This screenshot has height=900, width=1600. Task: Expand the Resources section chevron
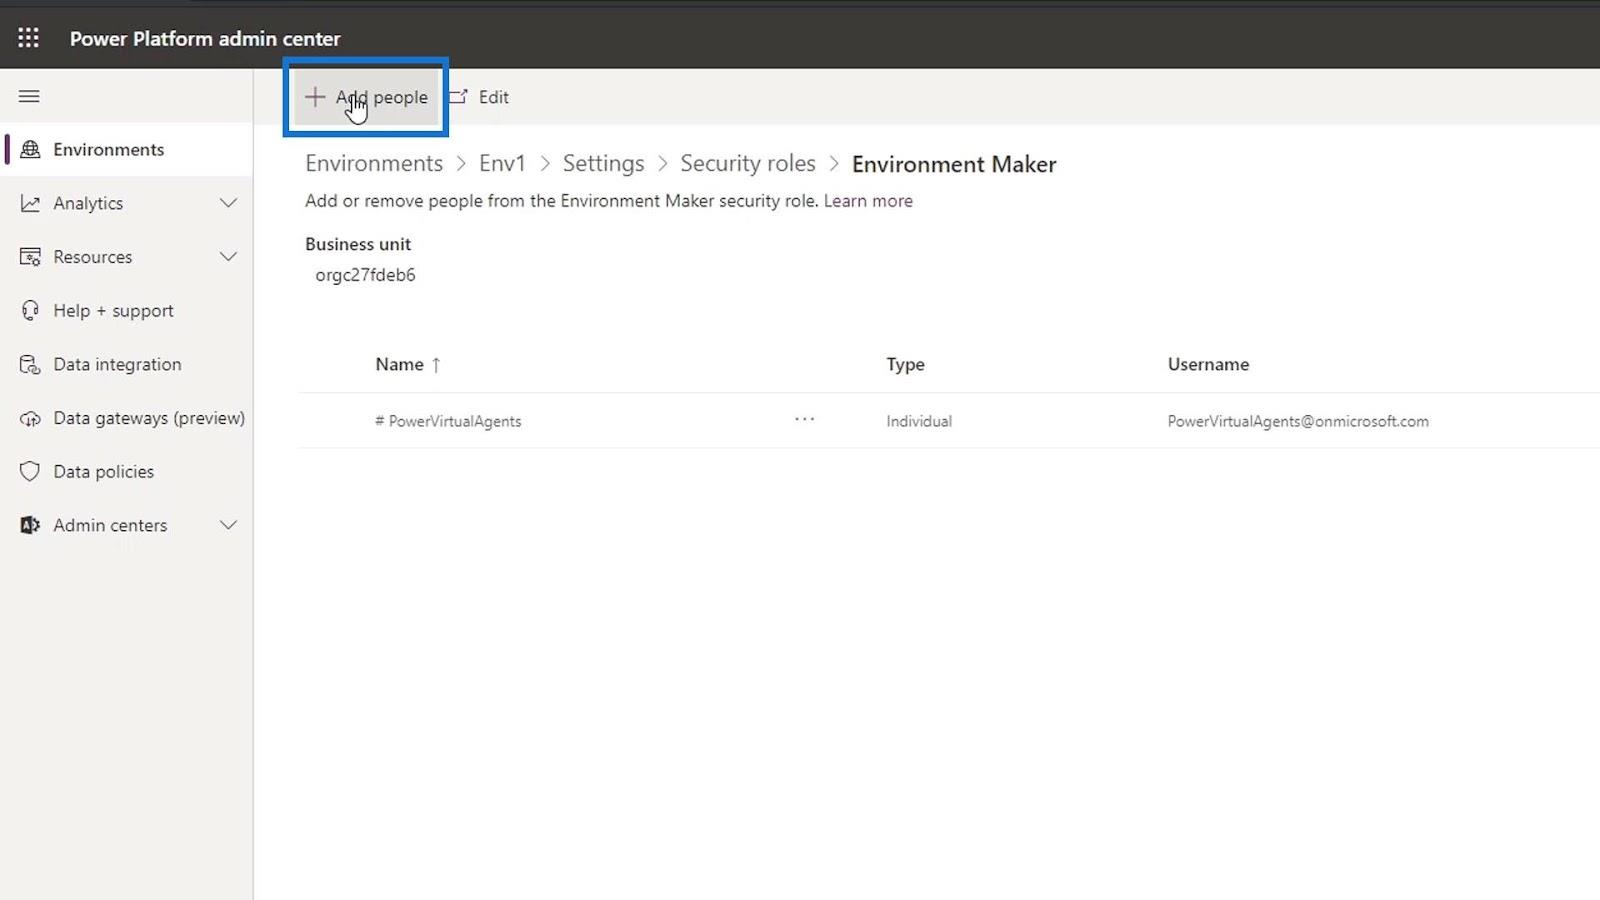point(228,257)
